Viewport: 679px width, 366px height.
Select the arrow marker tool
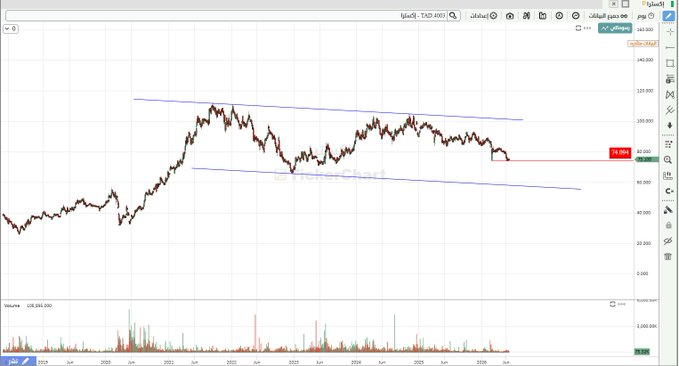click(x=670, y=126)
